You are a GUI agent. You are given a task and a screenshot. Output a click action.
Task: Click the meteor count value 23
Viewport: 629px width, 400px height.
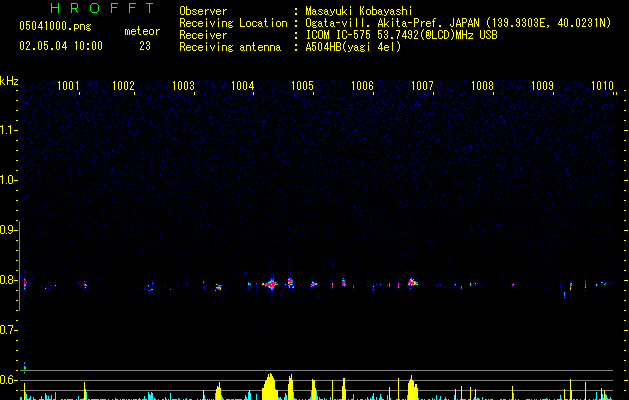click(x=145, y=46)
